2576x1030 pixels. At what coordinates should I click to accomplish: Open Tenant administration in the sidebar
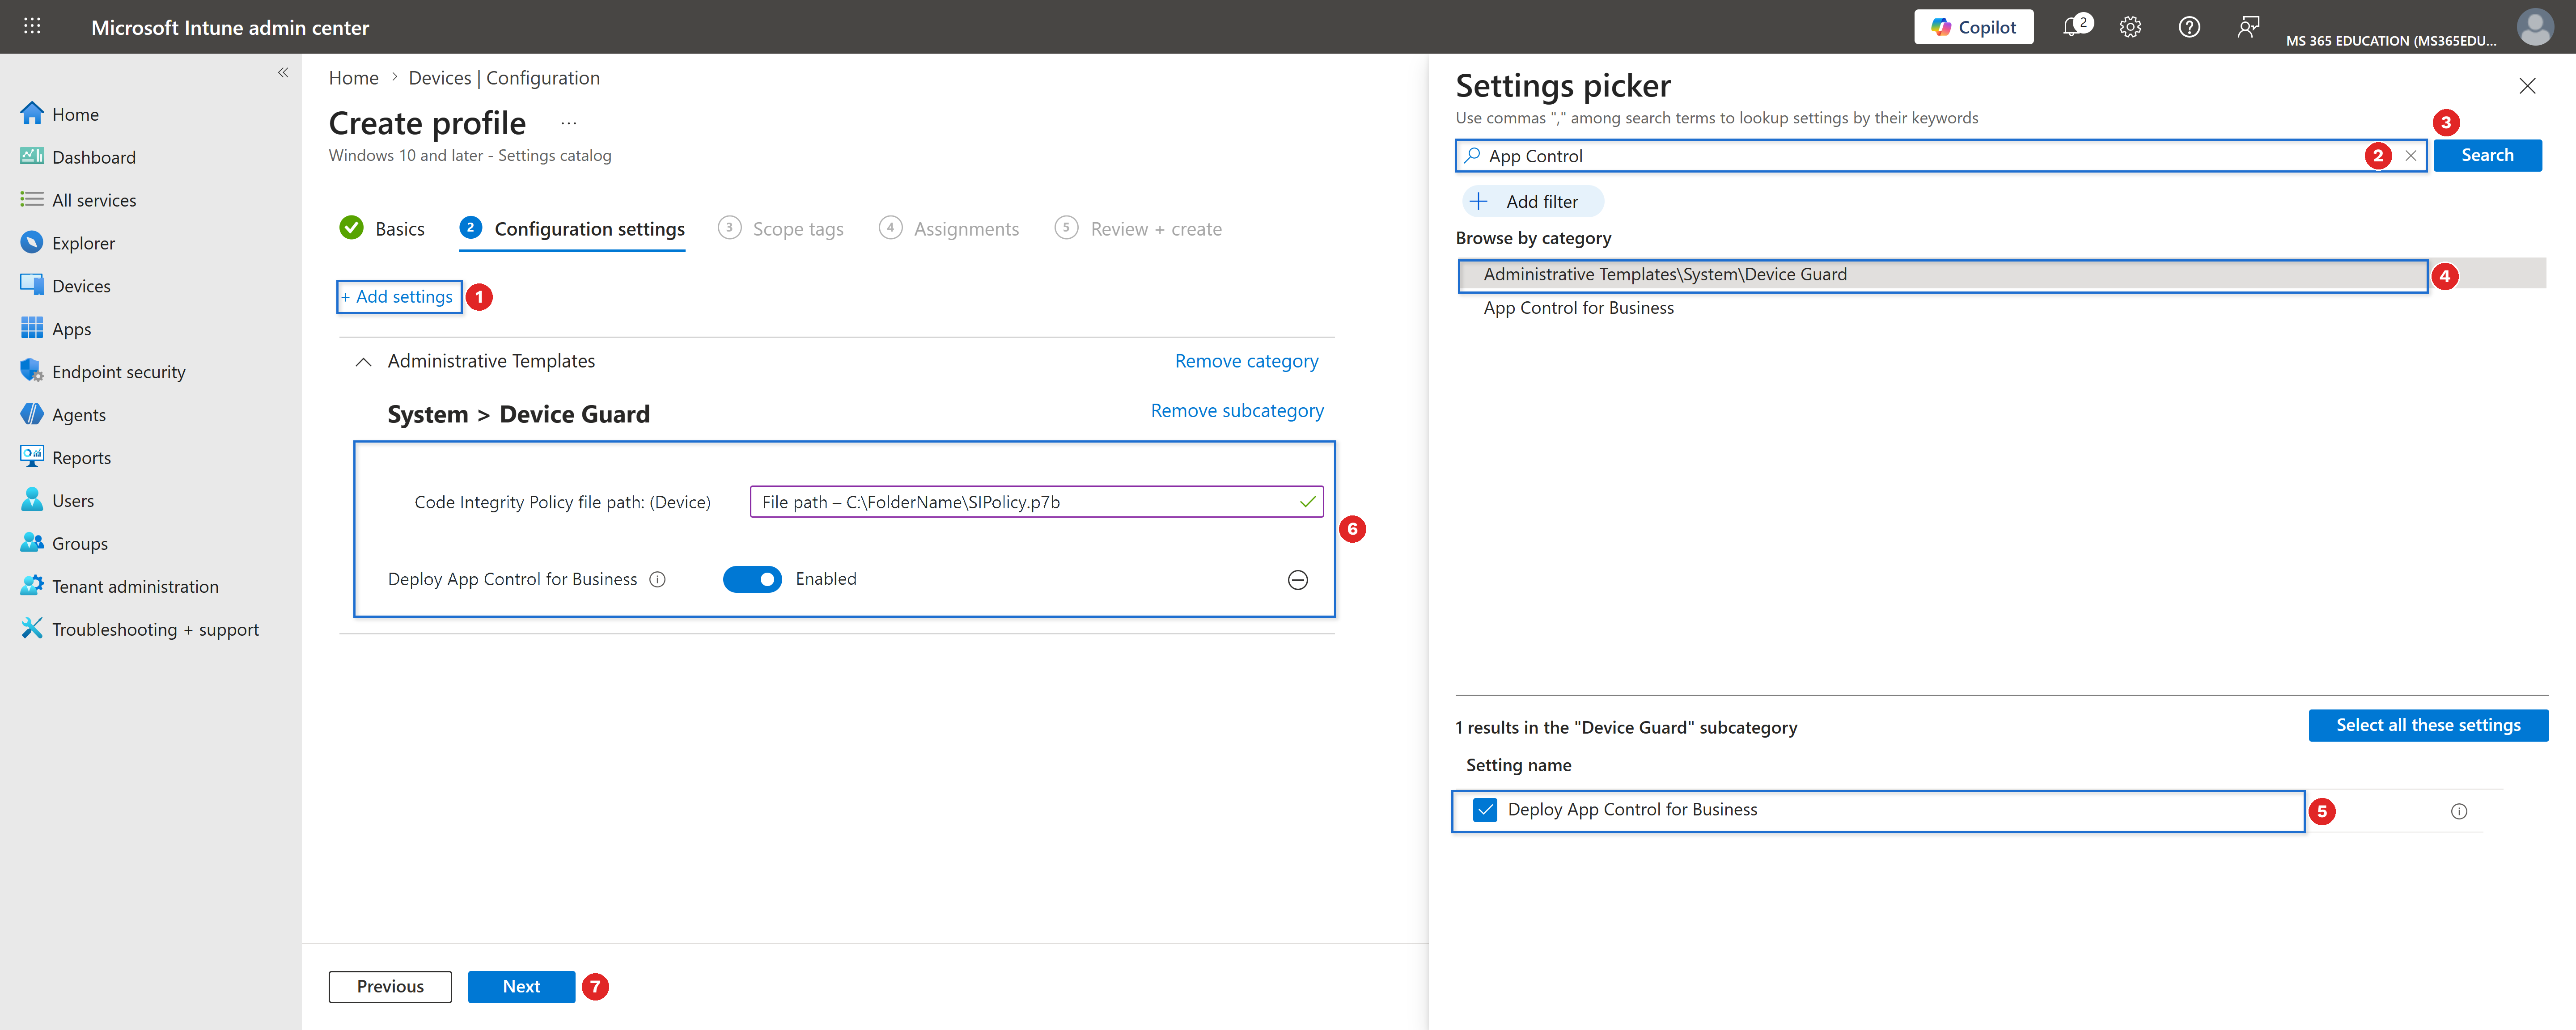119,587
